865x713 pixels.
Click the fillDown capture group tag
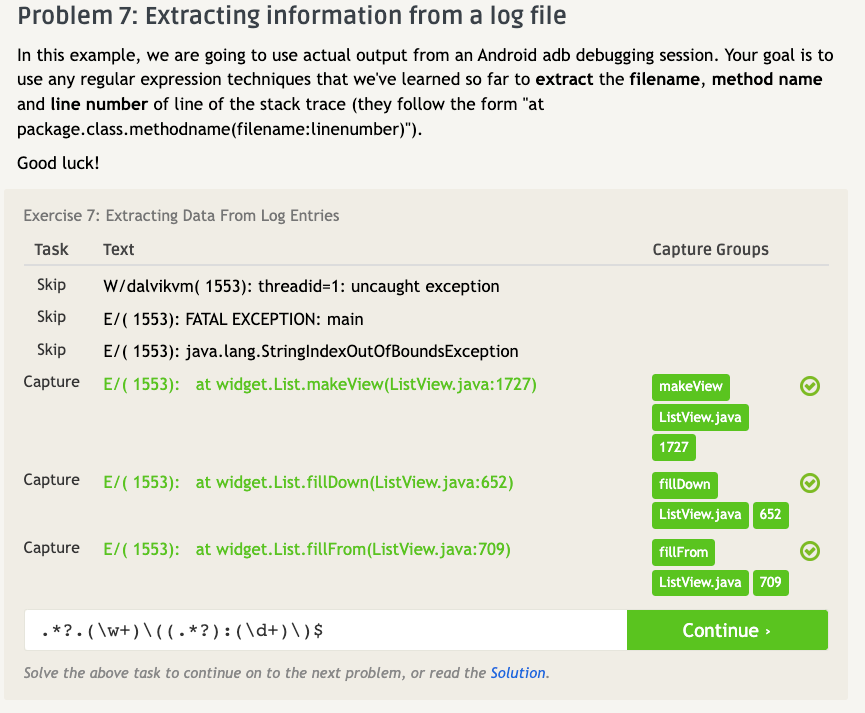(685, 484)
